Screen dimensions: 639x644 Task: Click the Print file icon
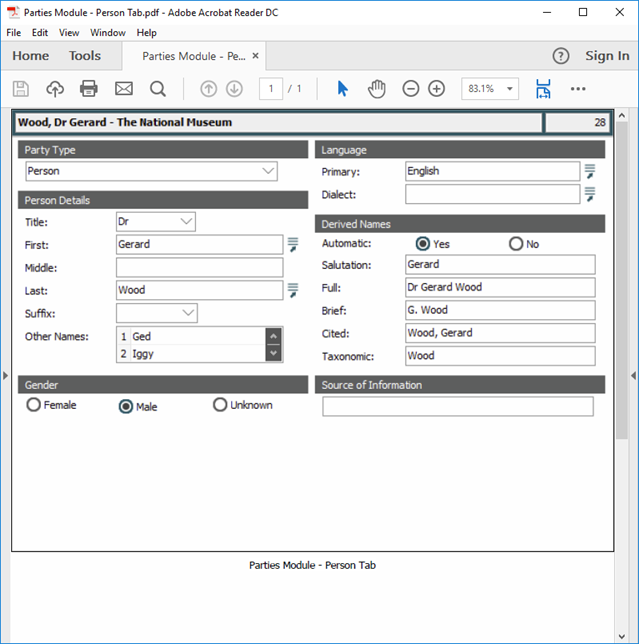pos(89,89)
